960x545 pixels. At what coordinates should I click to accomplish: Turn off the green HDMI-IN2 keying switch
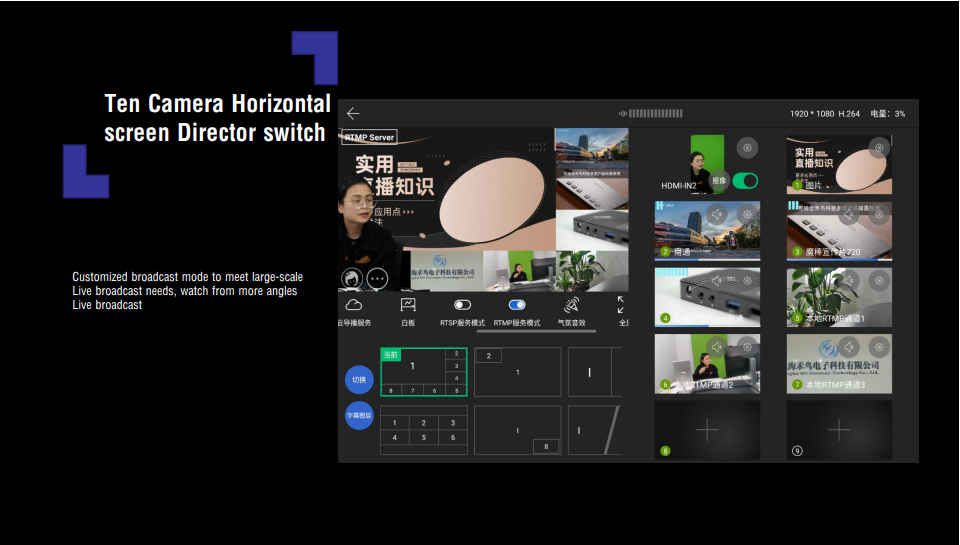click(x=745, y=181)
